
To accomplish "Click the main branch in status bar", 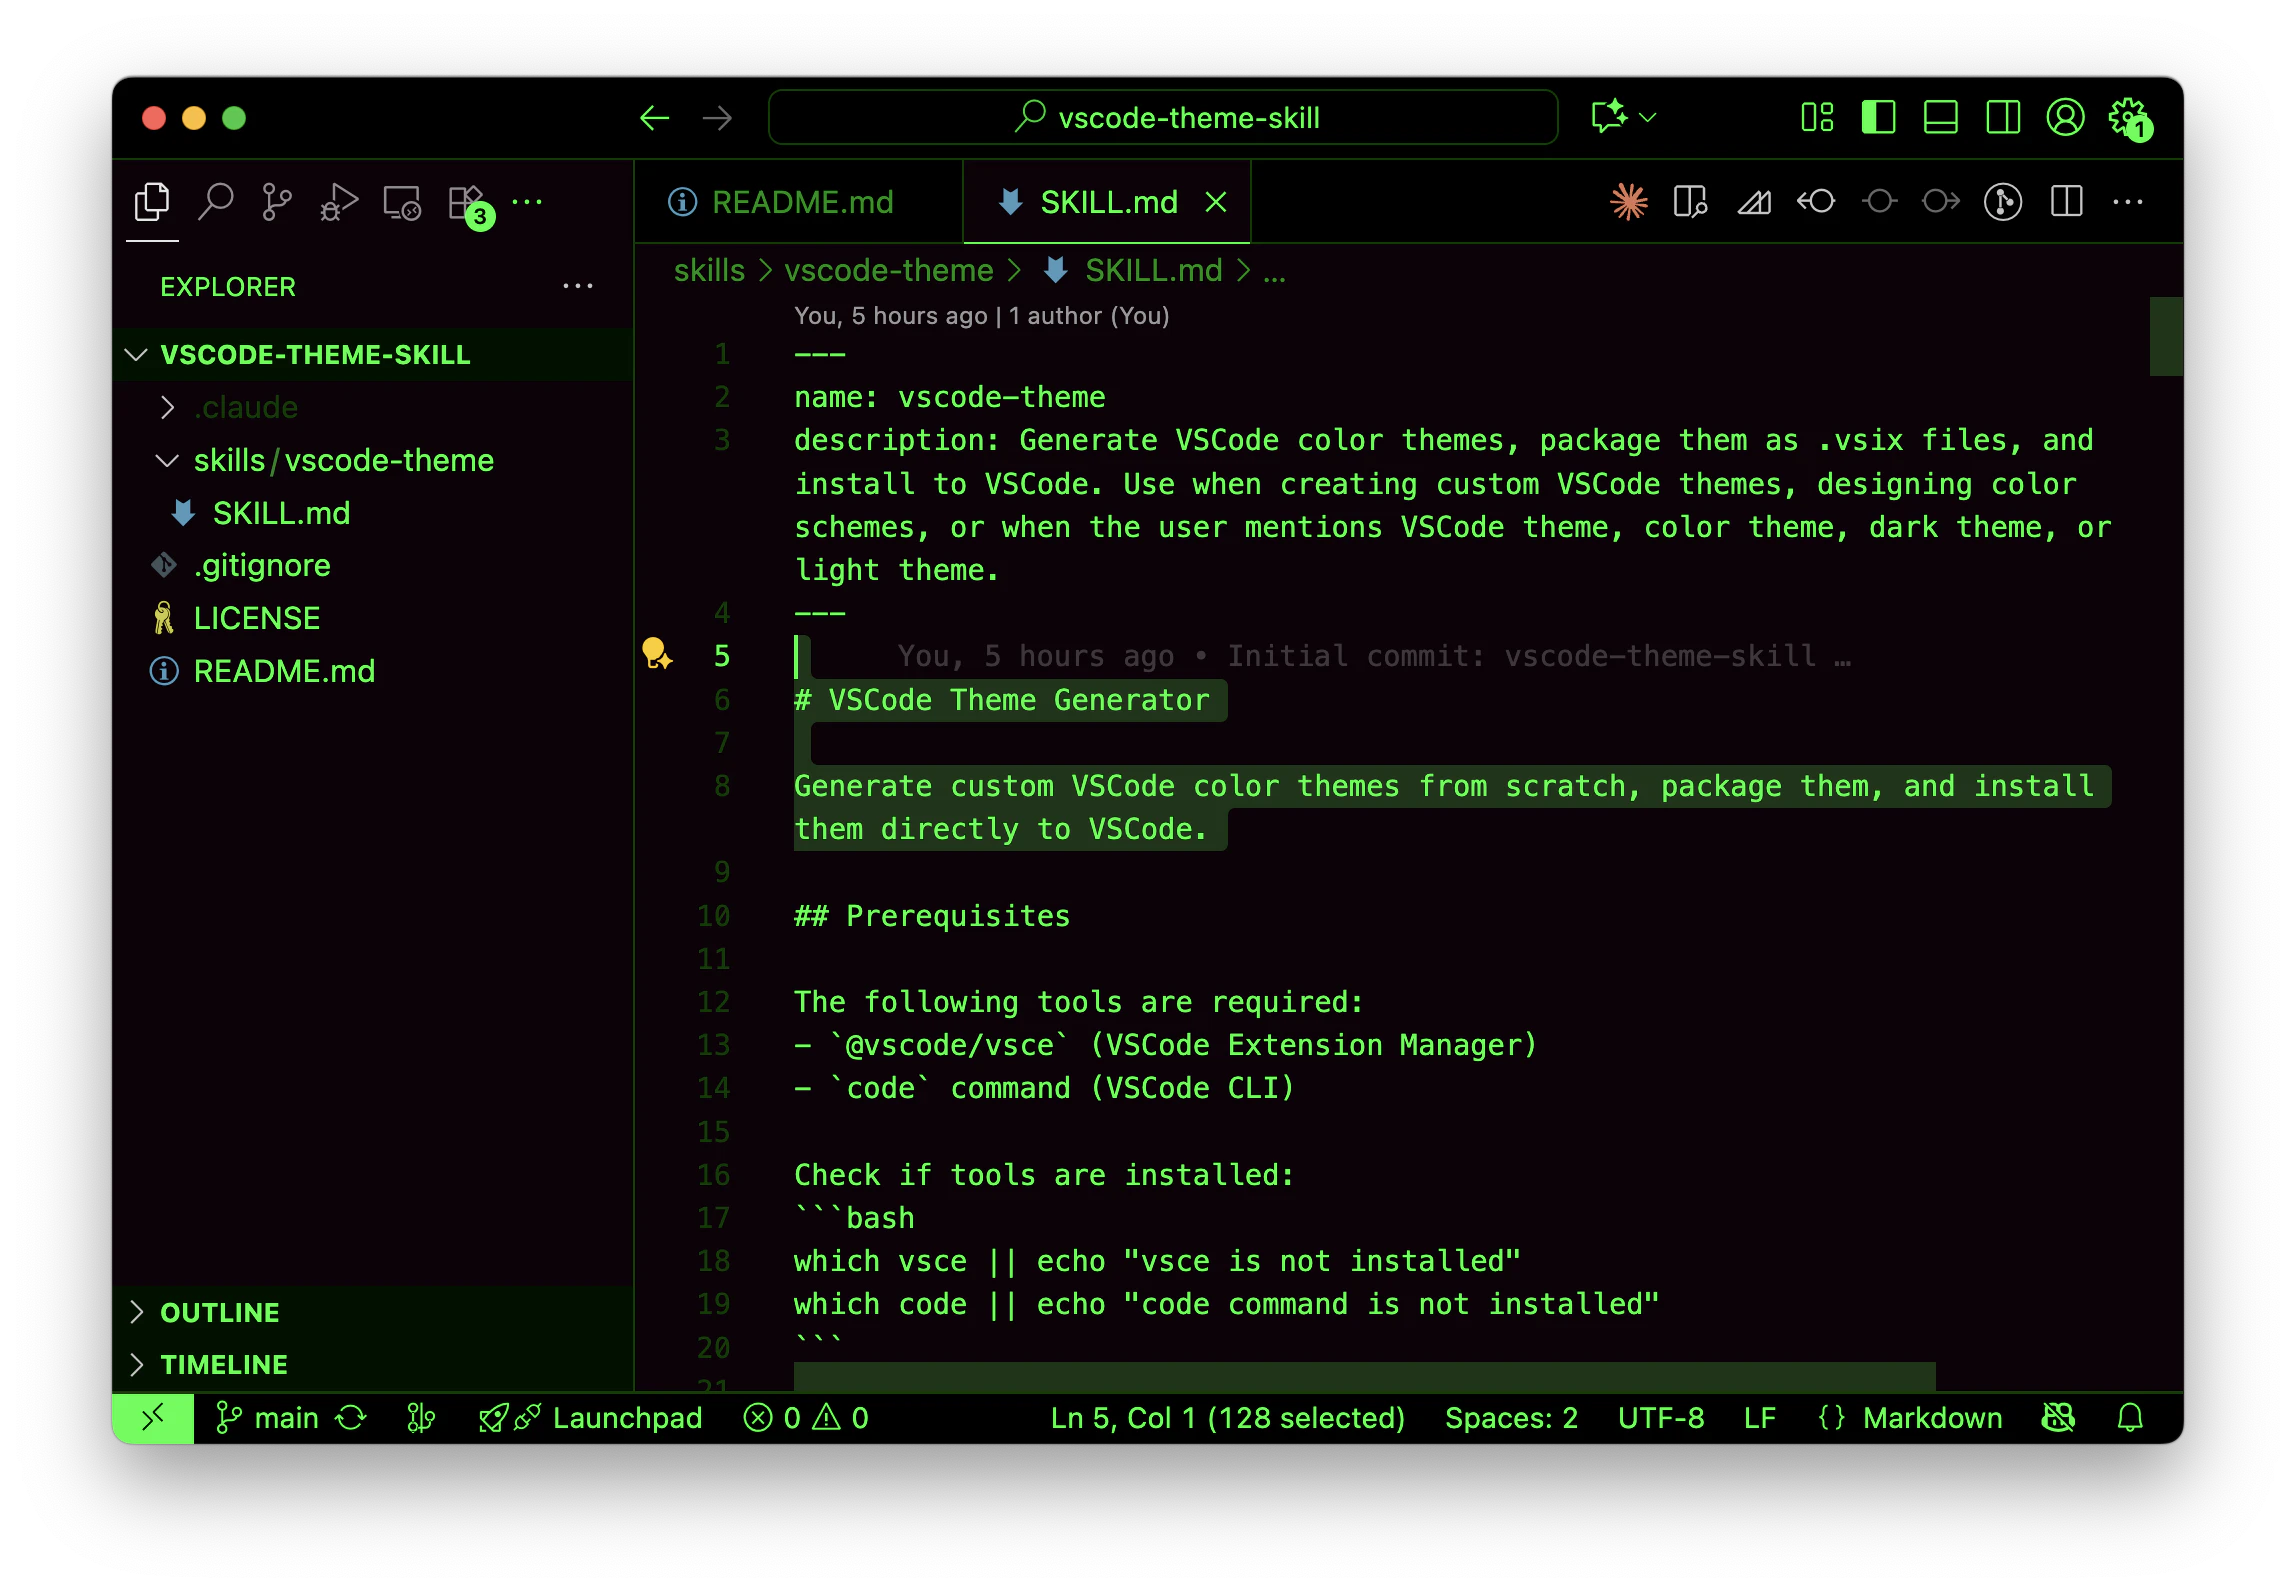I will pyautogui.click(x=268, y=1418).
